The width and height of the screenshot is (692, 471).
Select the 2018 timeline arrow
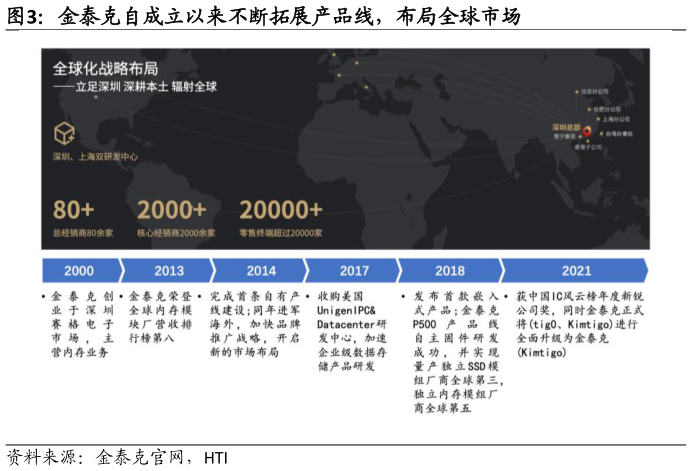tap(449, 270)
